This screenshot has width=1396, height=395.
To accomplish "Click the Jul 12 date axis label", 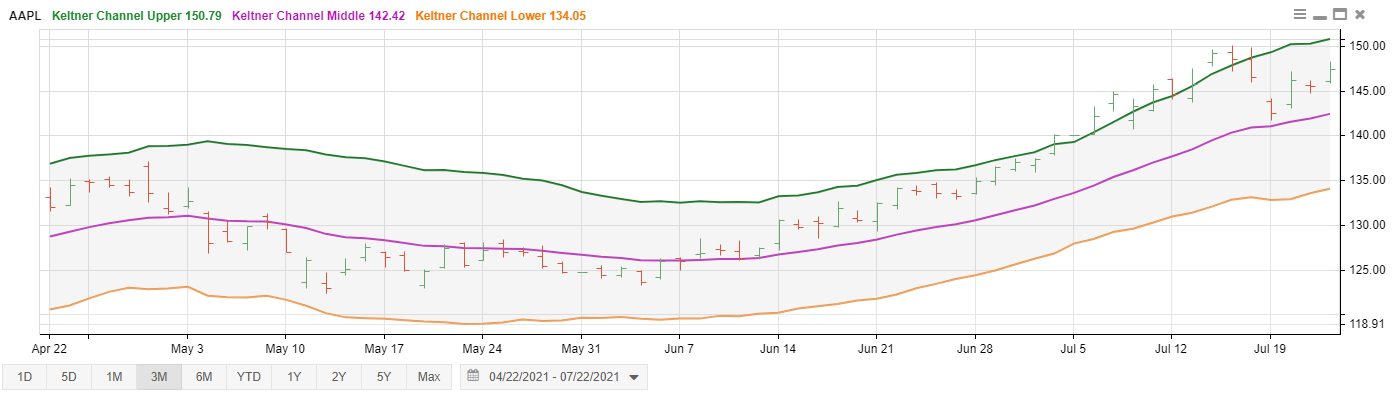I will [x=1172, y=349].
